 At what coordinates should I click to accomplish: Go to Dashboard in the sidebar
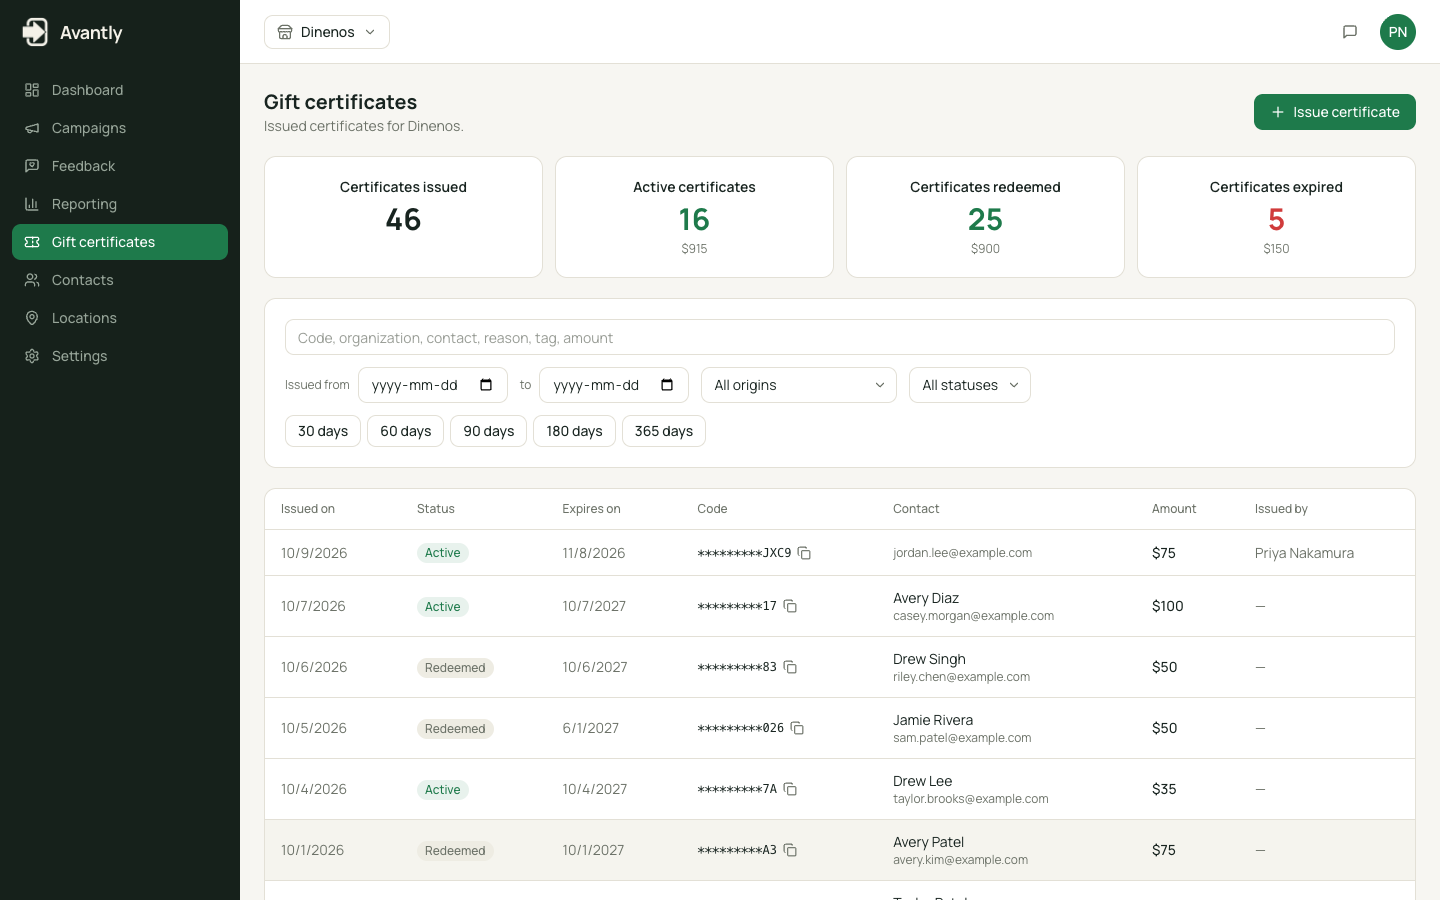(120, 90)
